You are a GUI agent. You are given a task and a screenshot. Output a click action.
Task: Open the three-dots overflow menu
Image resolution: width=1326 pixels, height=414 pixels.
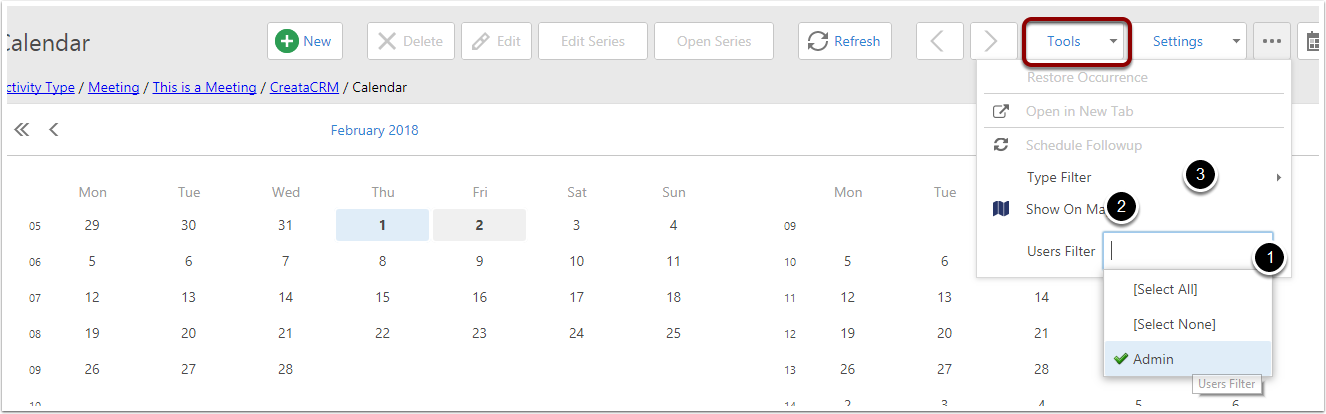(x=1272, y=41)
